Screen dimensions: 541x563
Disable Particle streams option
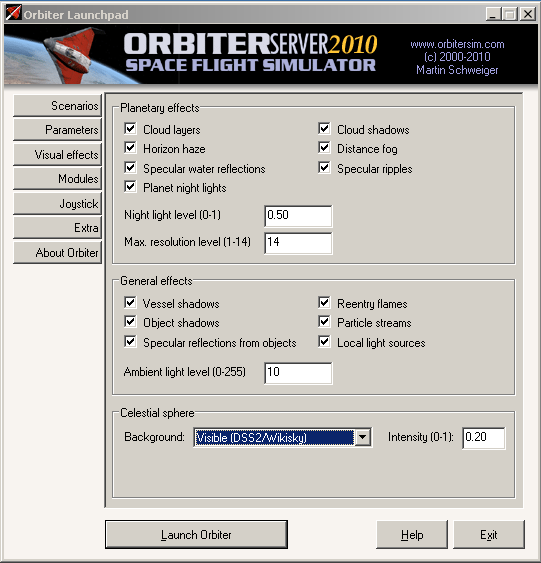[x=324, y=322]
